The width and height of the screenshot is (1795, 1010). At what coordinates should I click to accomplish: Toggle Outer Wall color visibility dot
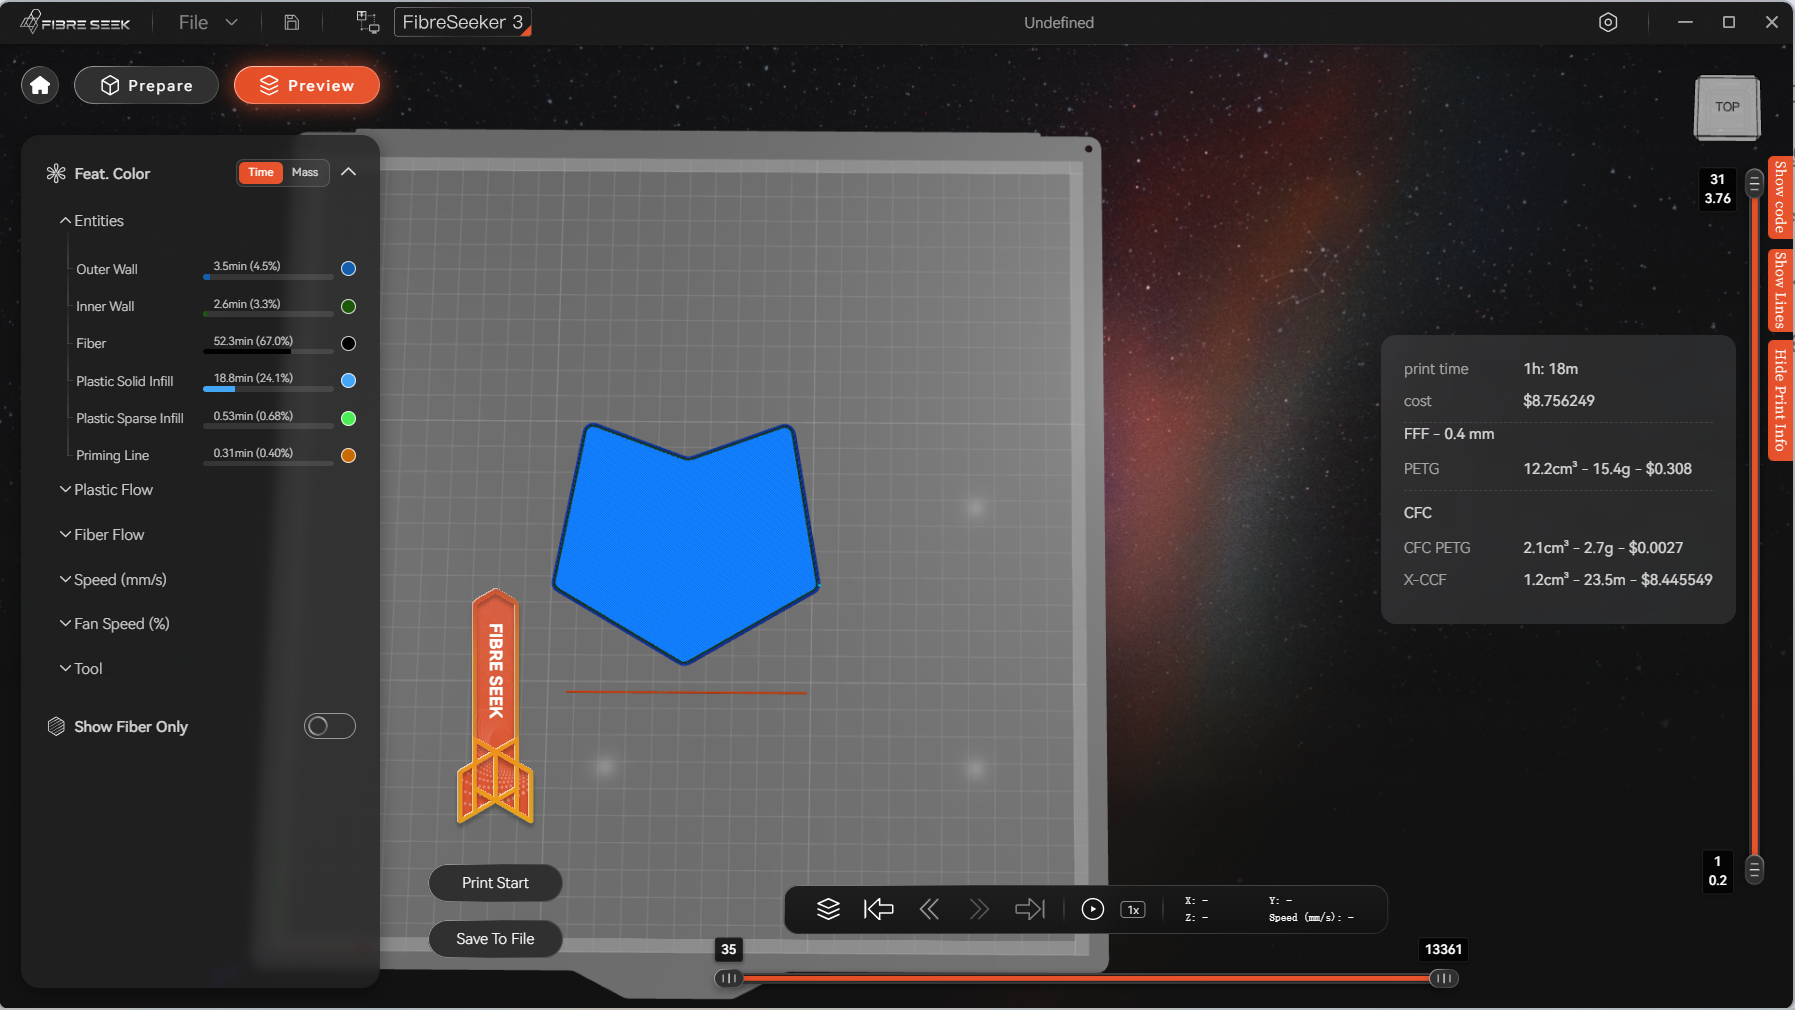click(348, 268)
